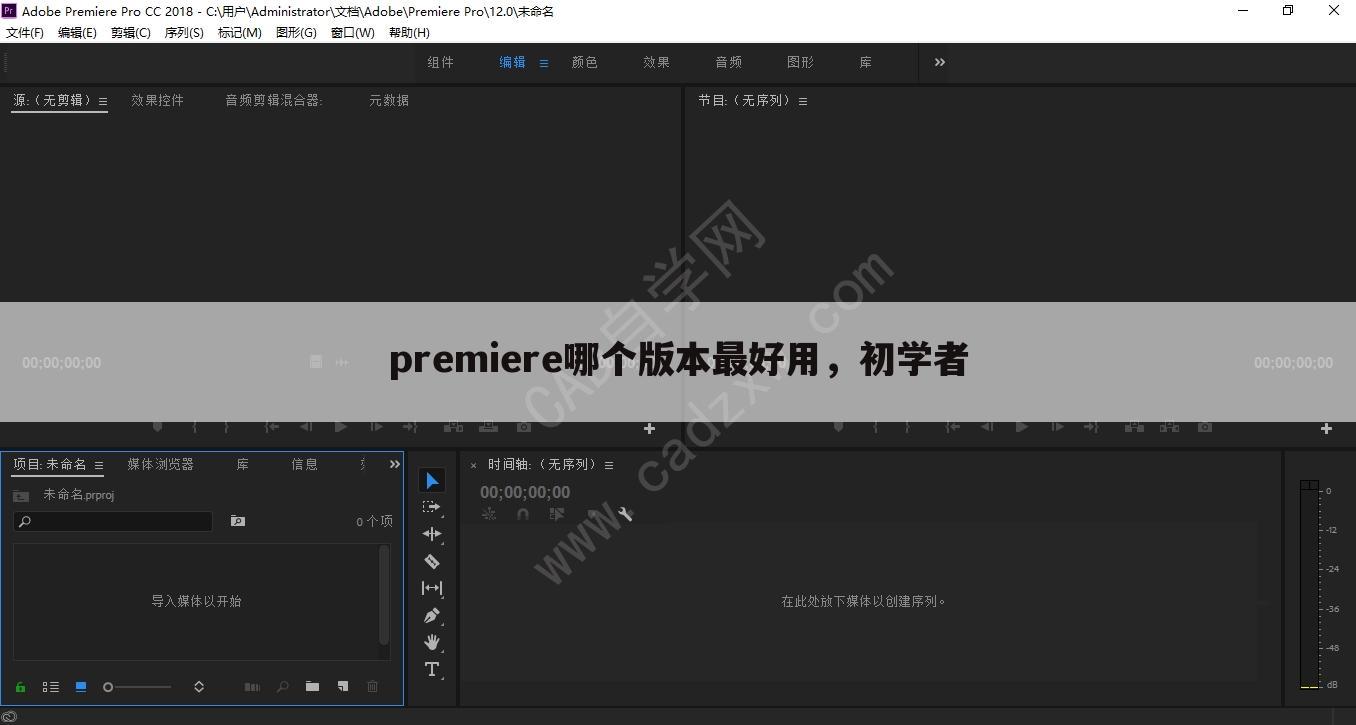
Task: Click Overwrite button in the Source monitor
Action: point(488,426)
